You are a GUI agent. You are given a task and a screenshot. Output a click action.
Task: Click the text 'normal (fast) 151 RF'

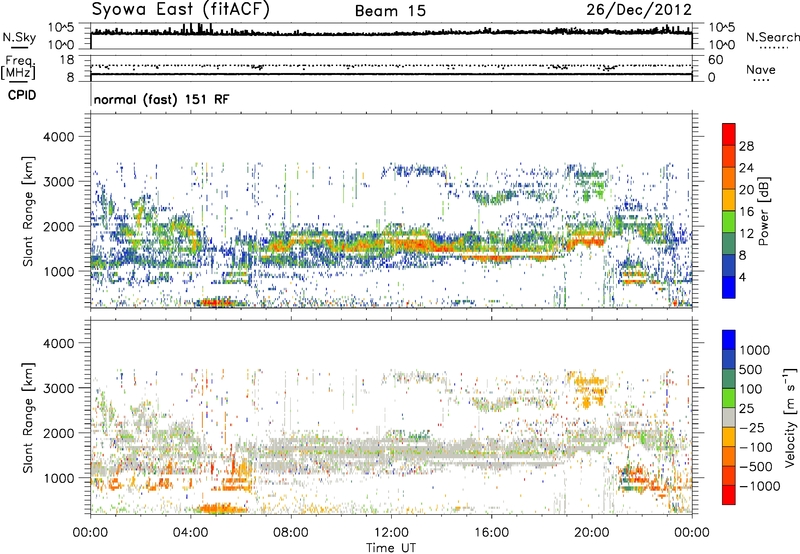(161, 99)
